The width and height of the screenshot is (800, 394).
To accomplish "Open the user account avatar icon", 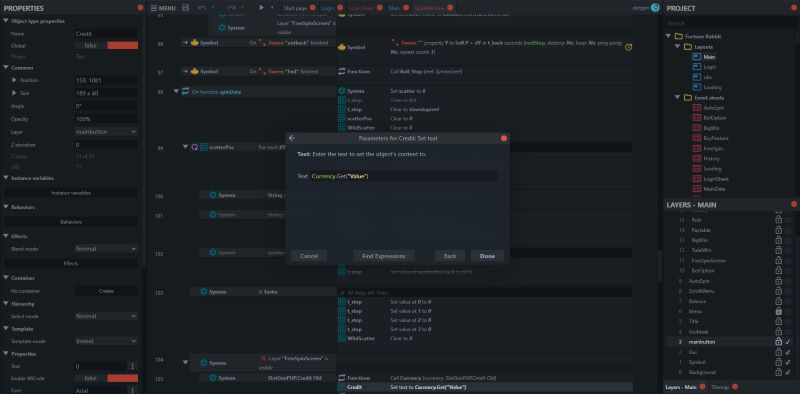I will (655, 8).
